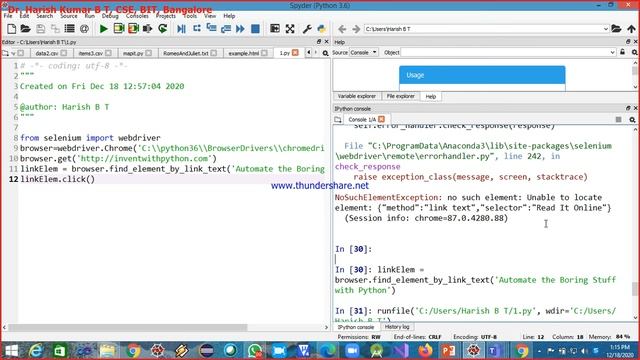Image resolution: width=640 pixels, height=360 pixels.
Task: Maximize the current pane
Action: 275,29
